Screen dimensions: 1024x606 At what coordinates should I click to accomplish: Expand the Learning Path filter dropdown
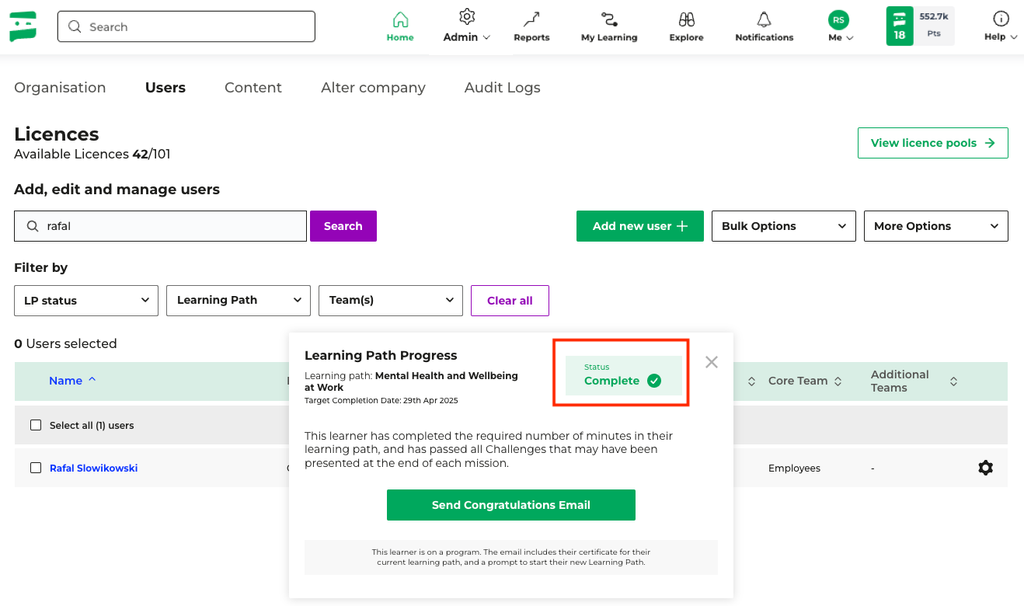tap(238, 300)
